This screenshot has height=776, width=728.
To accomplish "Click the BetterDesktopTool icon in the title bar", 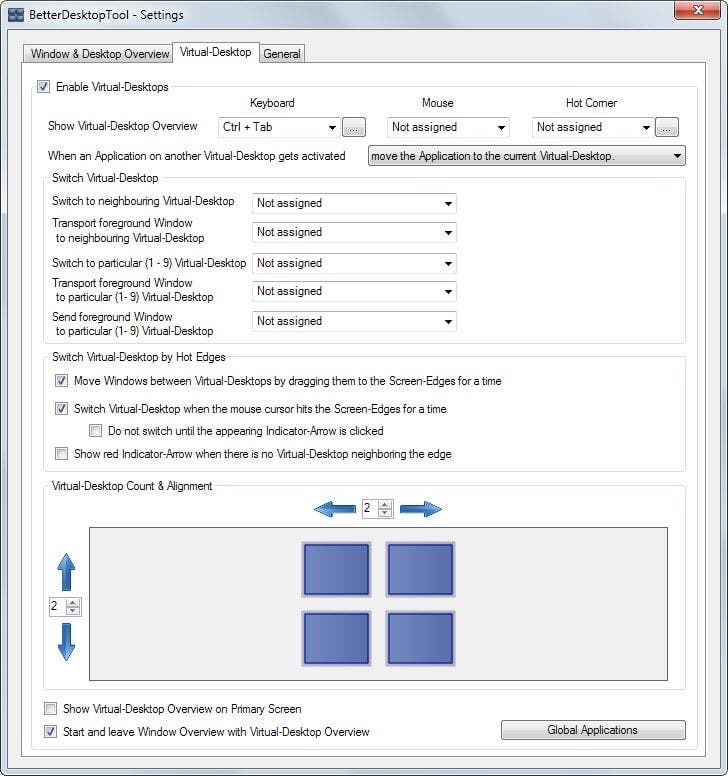I will 16,15.
